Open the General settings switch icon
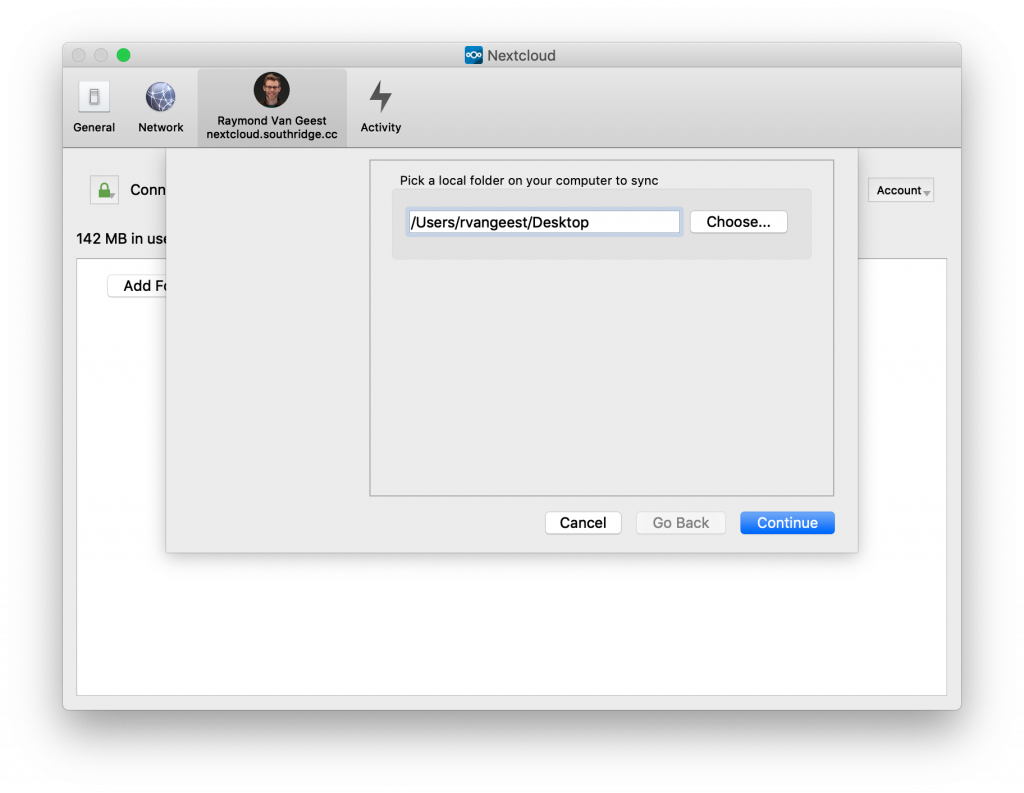The width and height of the screenshot is (1024, 793). (x=94, y=97)
